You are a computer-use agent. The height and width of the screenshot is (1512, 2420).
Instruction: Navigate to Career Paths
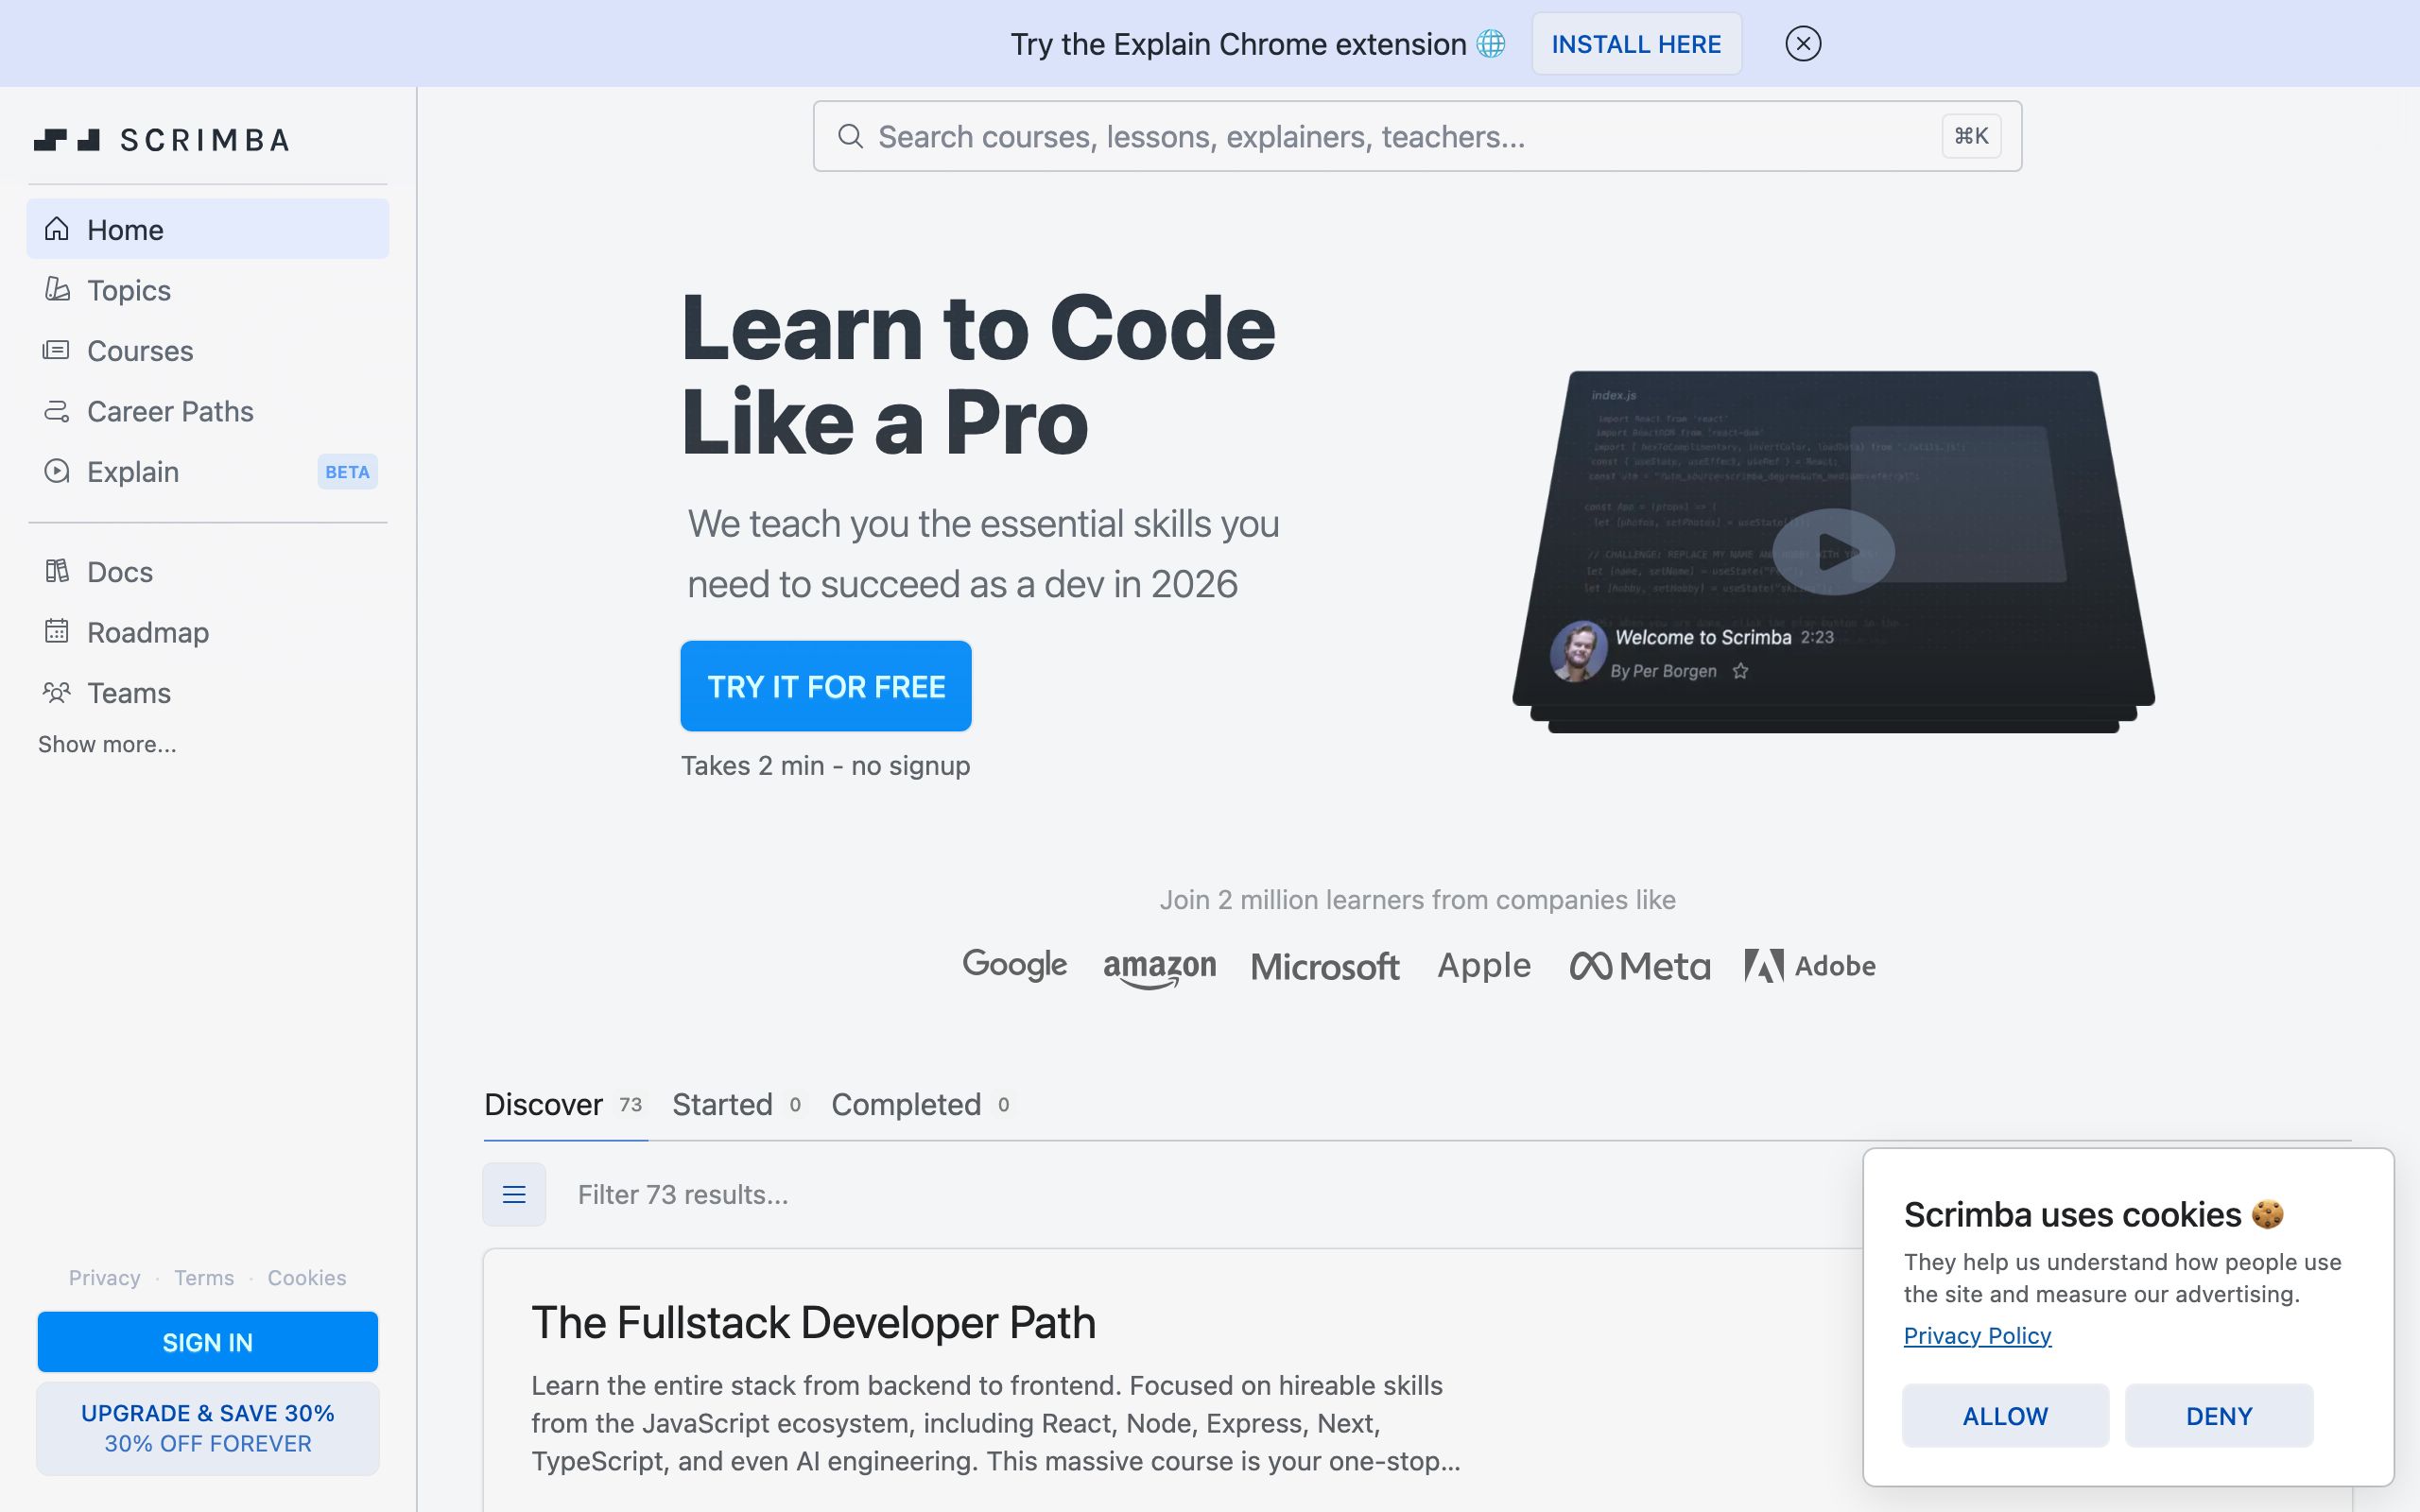point(208,411)
